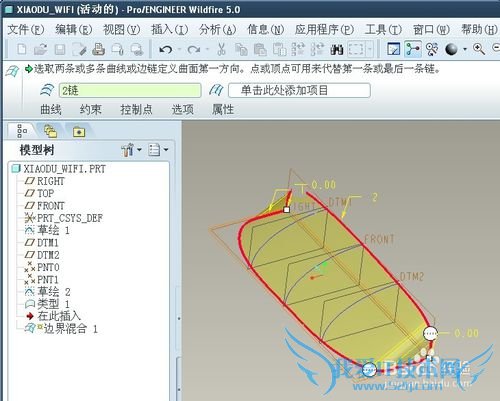Switch to the favorites folder navigator tab
Image resolution: width=500 pixels, height=401 pixels.
click(79, 132)
